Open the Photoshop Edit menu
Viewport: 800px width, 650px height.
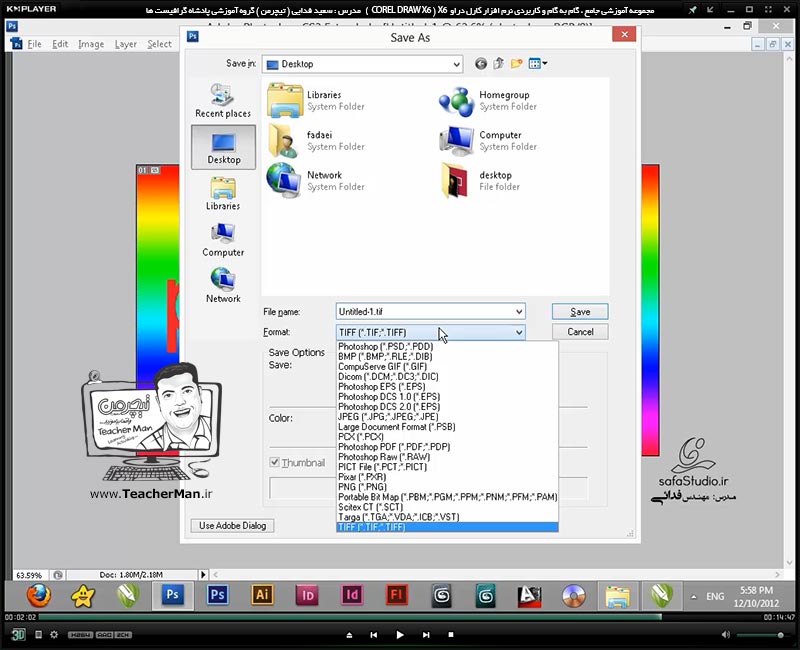point(60,44)
